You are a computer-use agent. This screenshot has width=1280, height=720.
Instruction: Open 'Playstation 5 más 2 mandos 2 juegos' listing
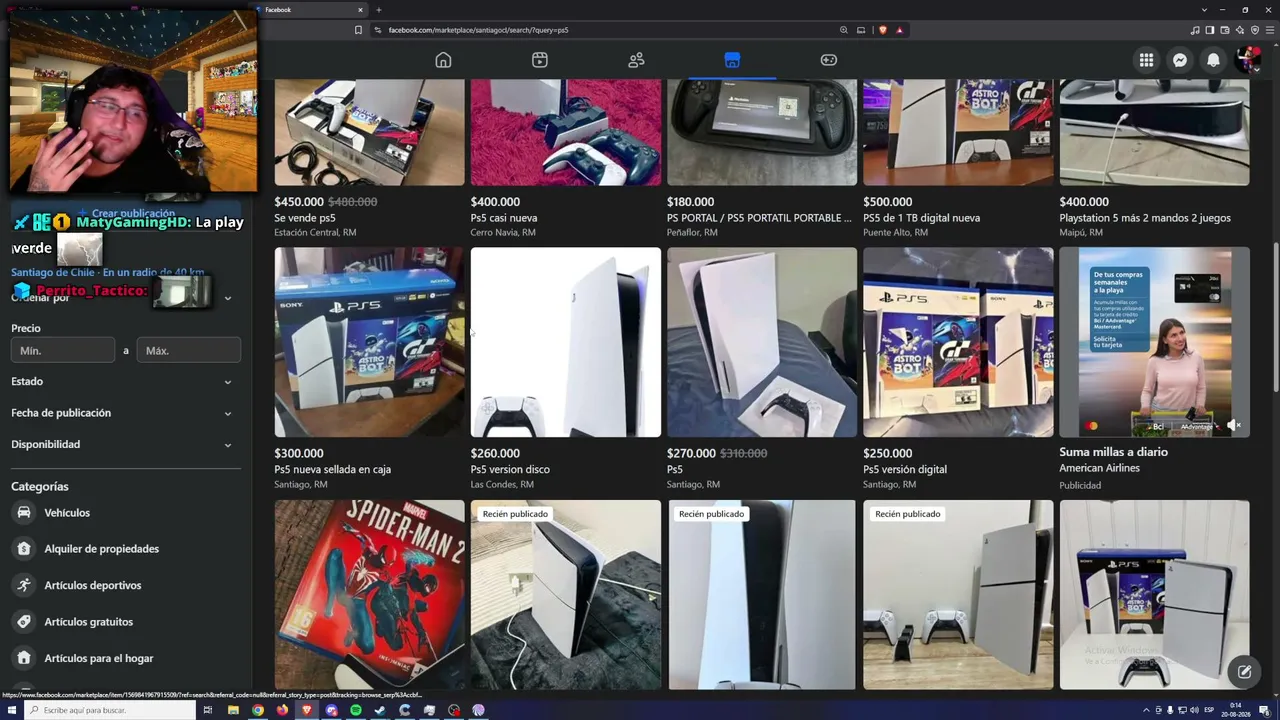pos(1145,218)
